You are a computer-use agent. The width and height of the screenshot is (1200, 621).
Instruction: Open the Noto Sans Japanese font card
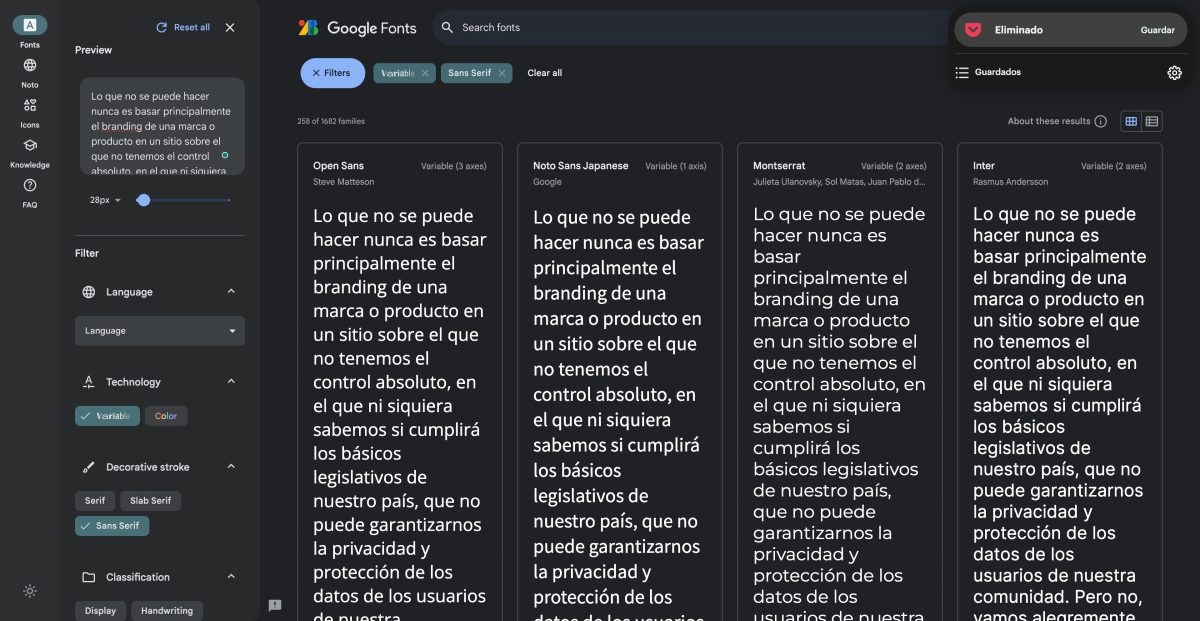click(x=620, y=382)
